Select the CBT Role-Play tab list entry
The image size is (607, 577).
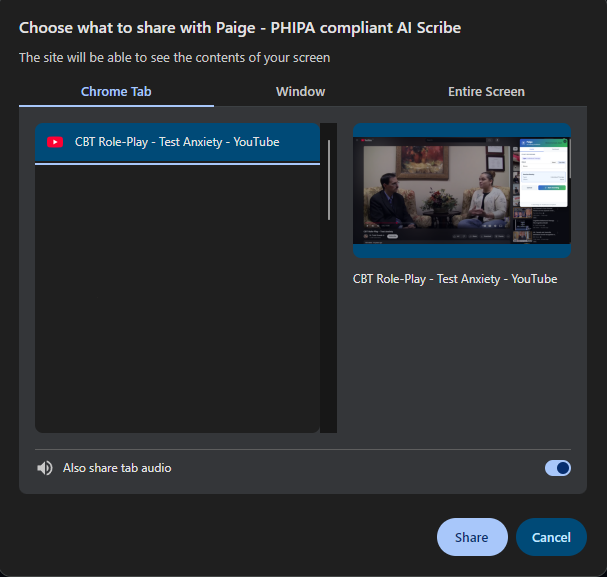coord(177,142)
